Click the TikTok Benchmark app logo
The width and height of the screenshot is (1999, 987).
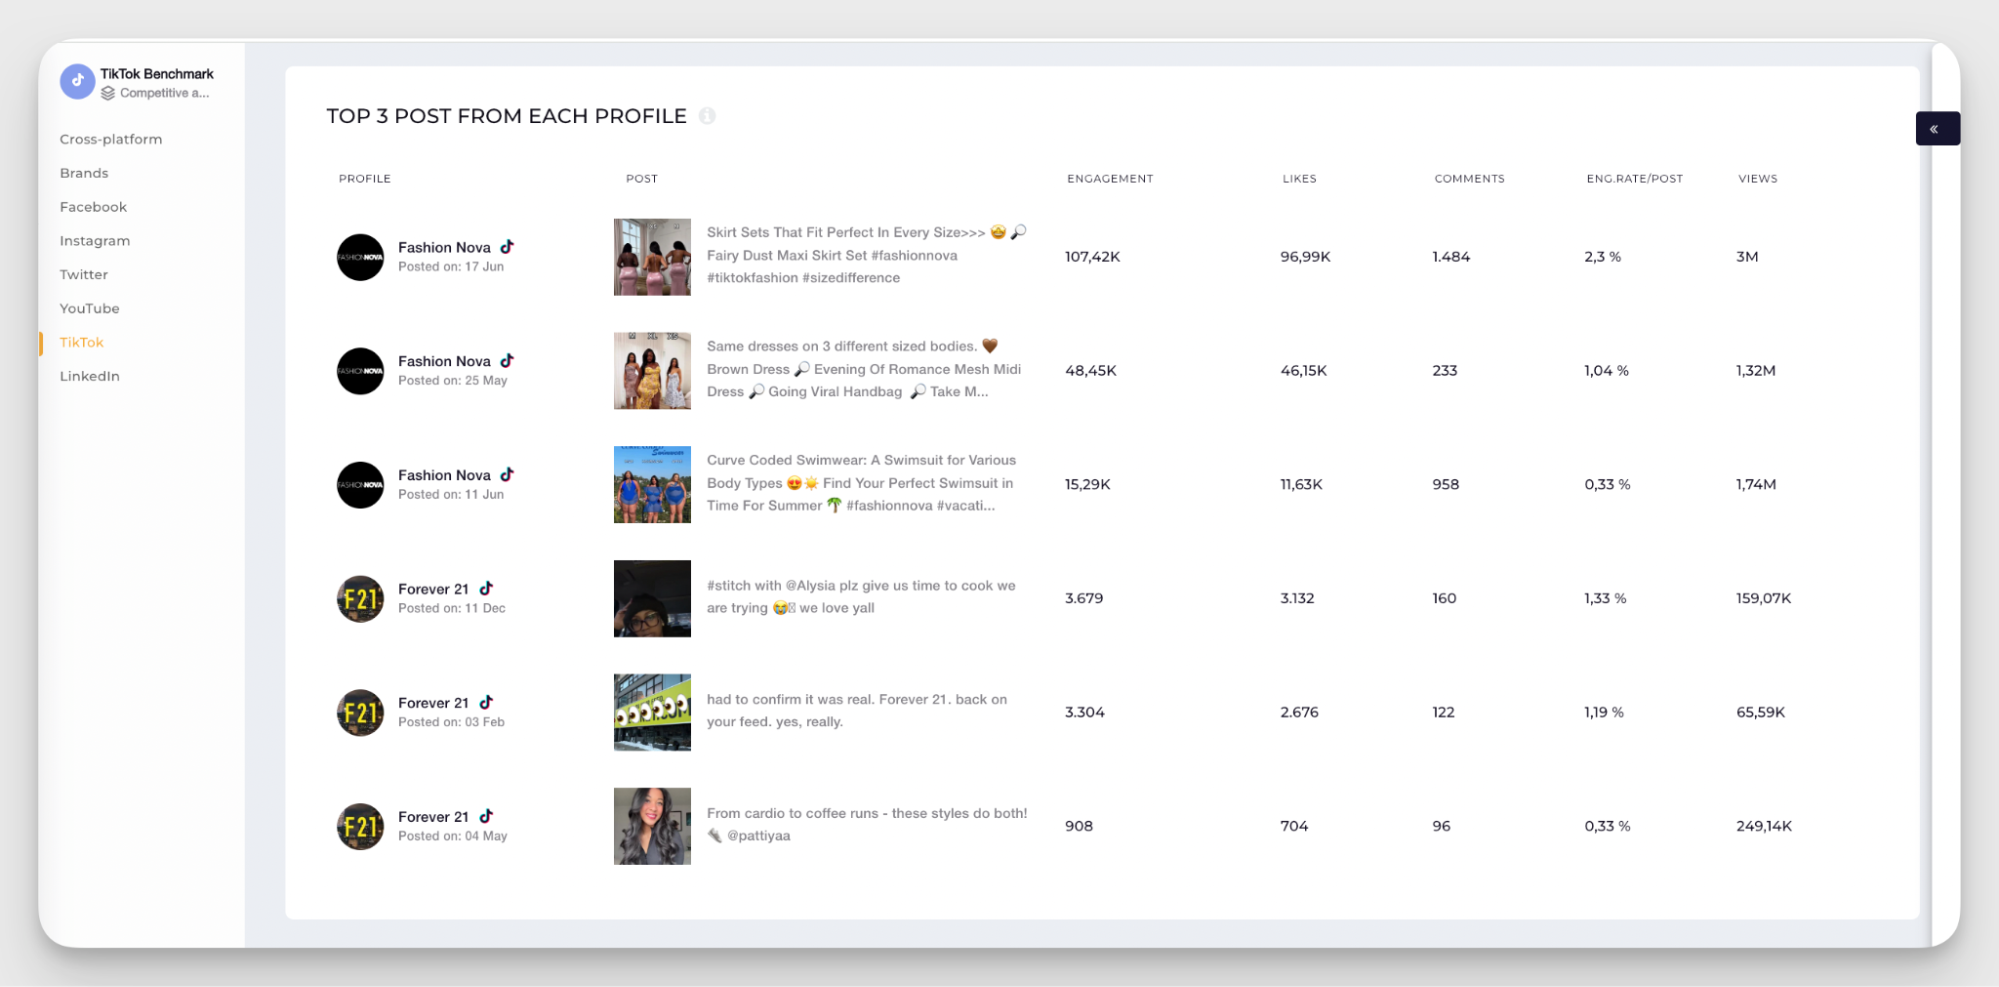pos(77,81)
